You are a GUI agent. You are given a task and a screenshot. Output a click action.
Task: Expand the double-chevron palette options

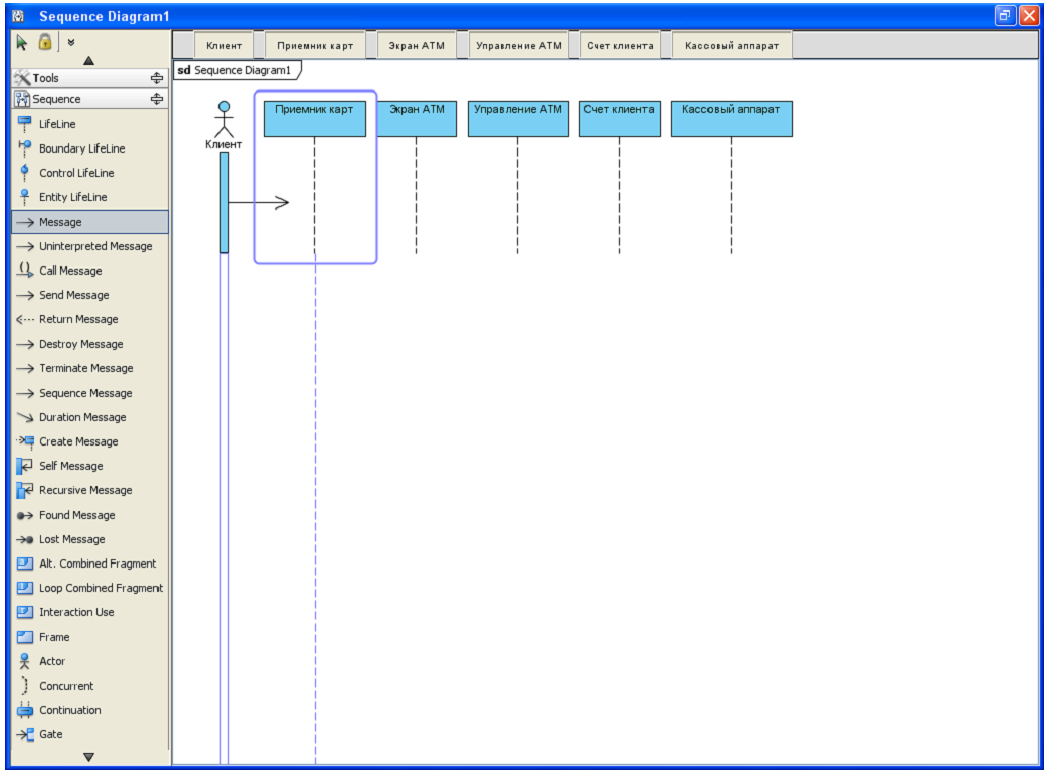coord(71,42)
